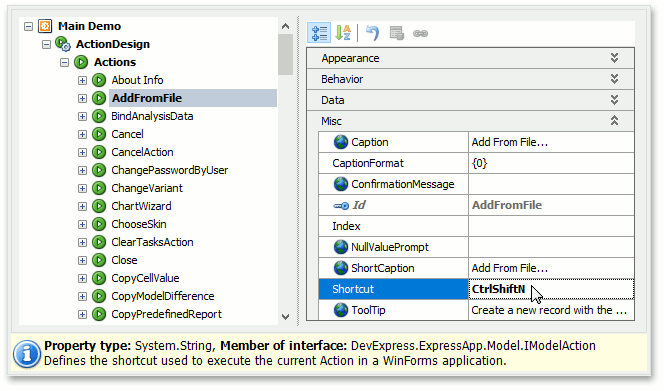Expand the Appearance property category
This screenshot has width=664, height=391.
(614, 58)
